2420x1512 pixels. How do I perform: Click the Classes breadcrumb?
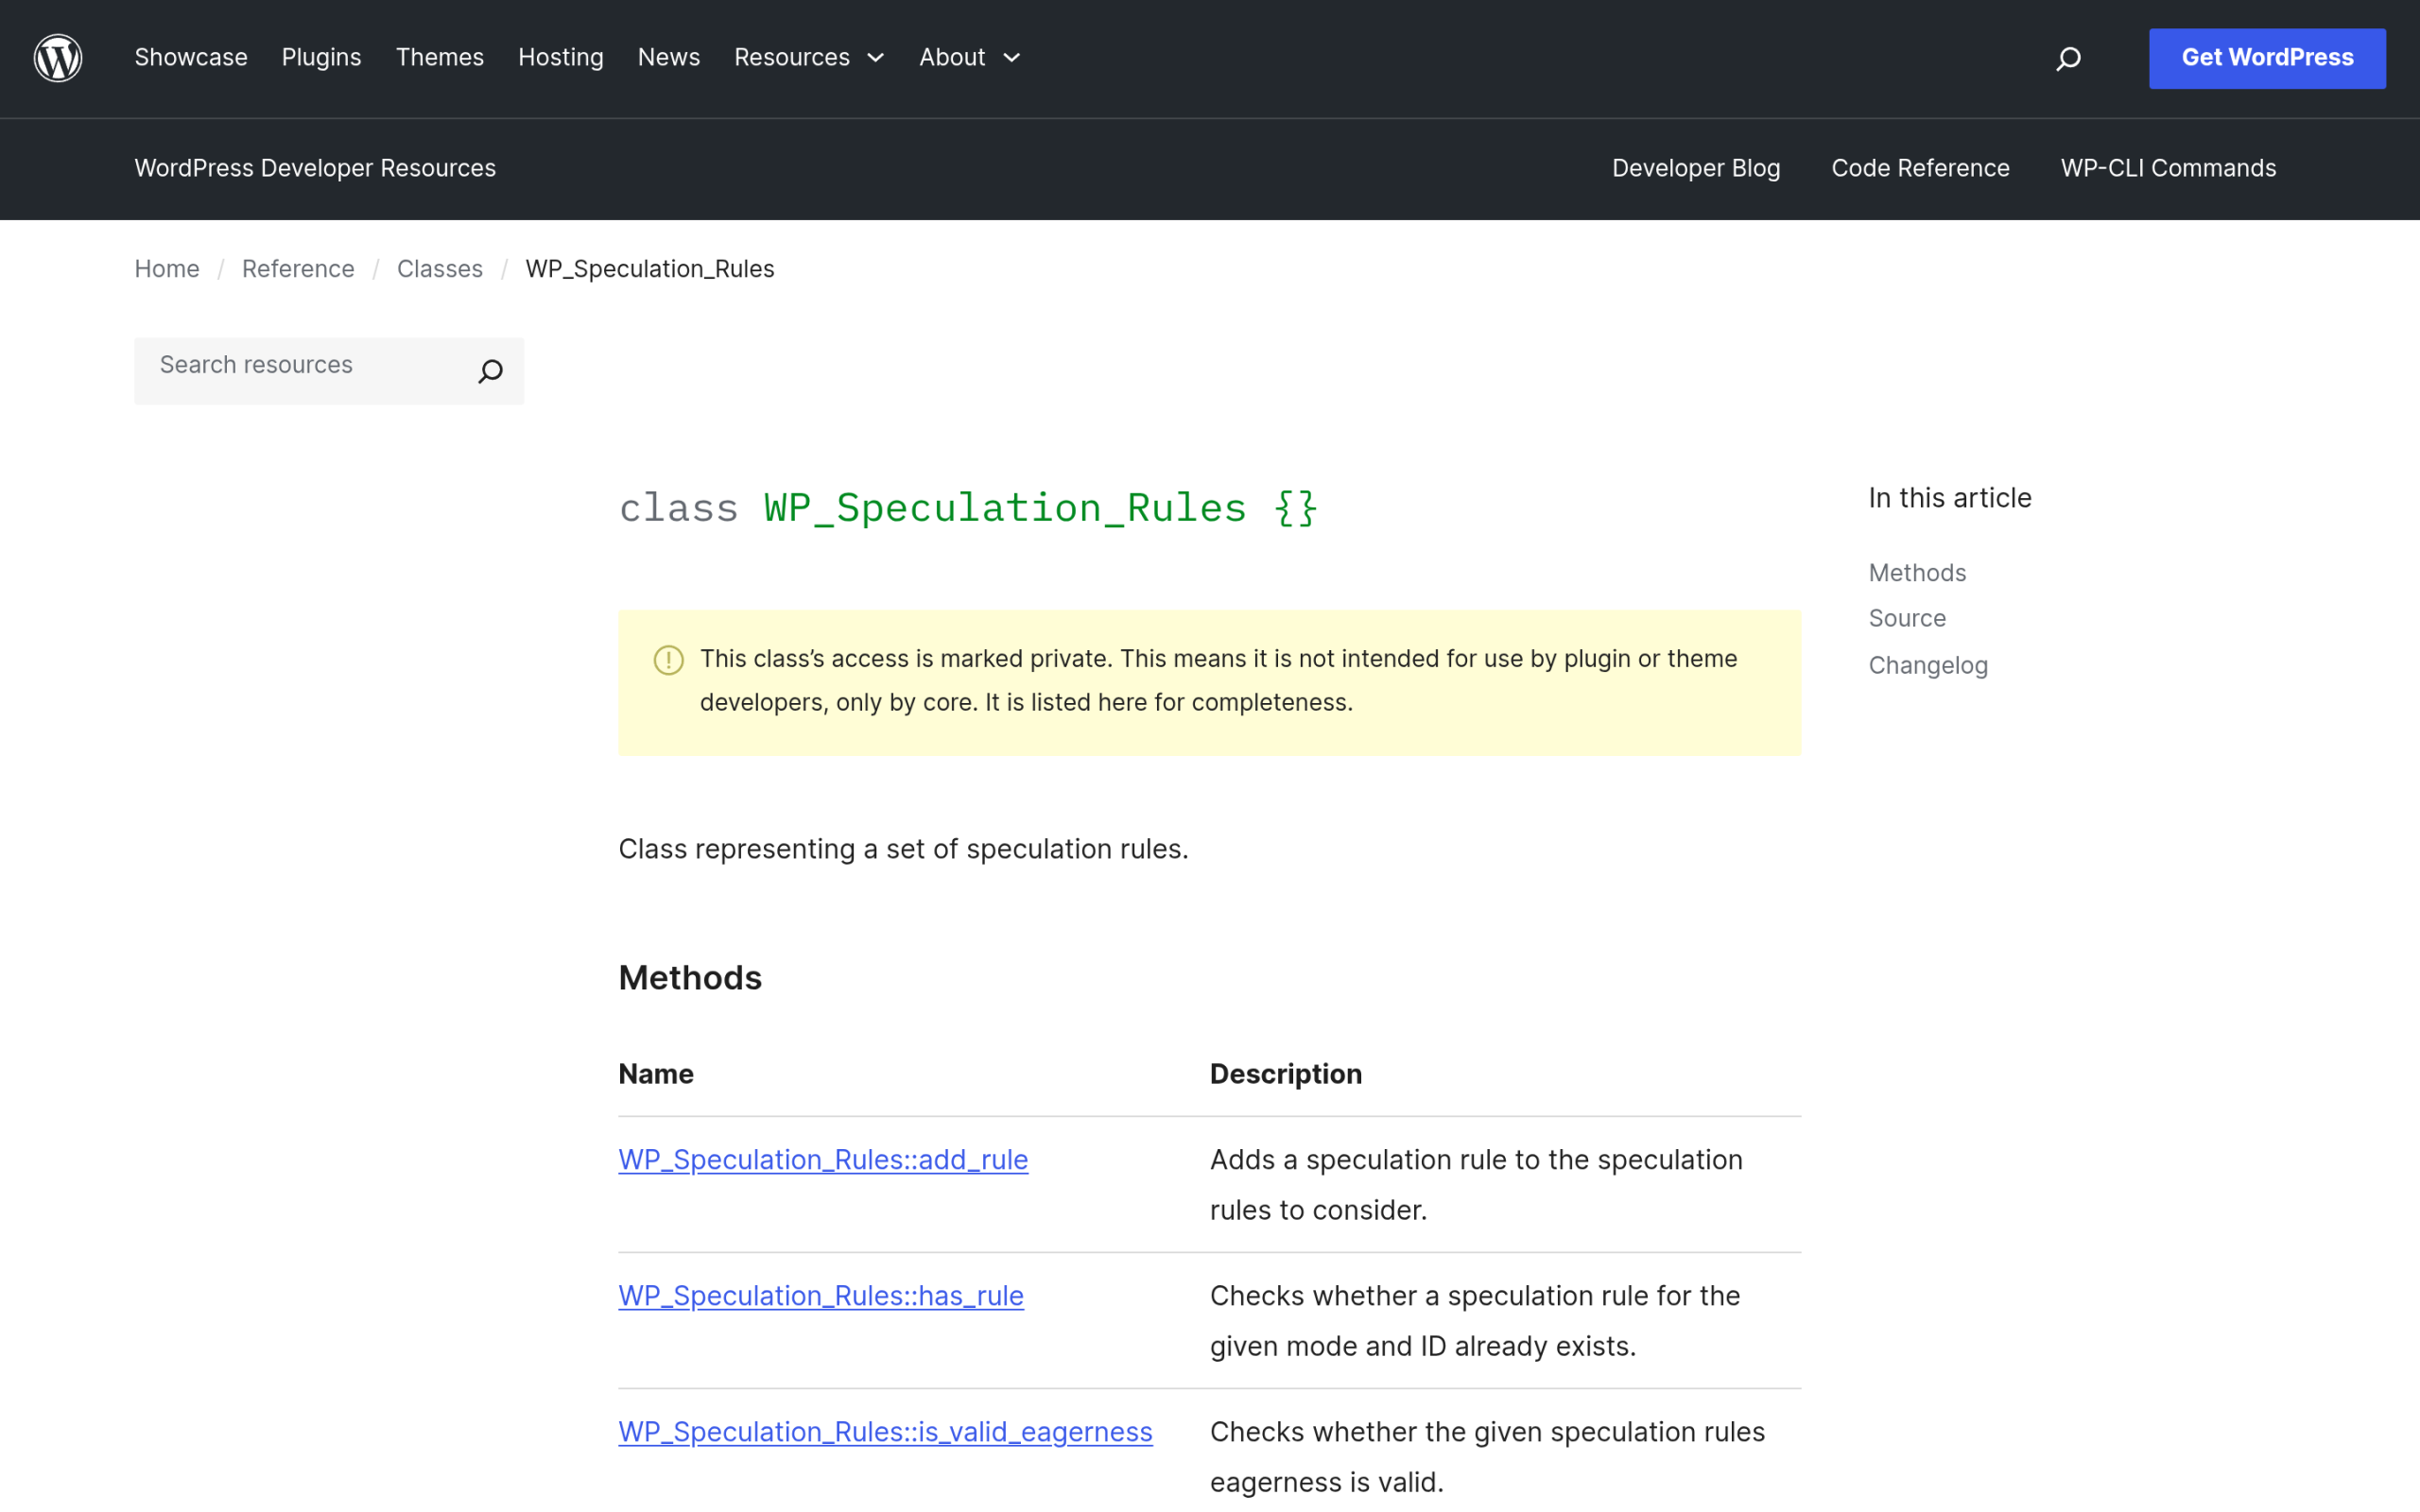tap(440, 269)
